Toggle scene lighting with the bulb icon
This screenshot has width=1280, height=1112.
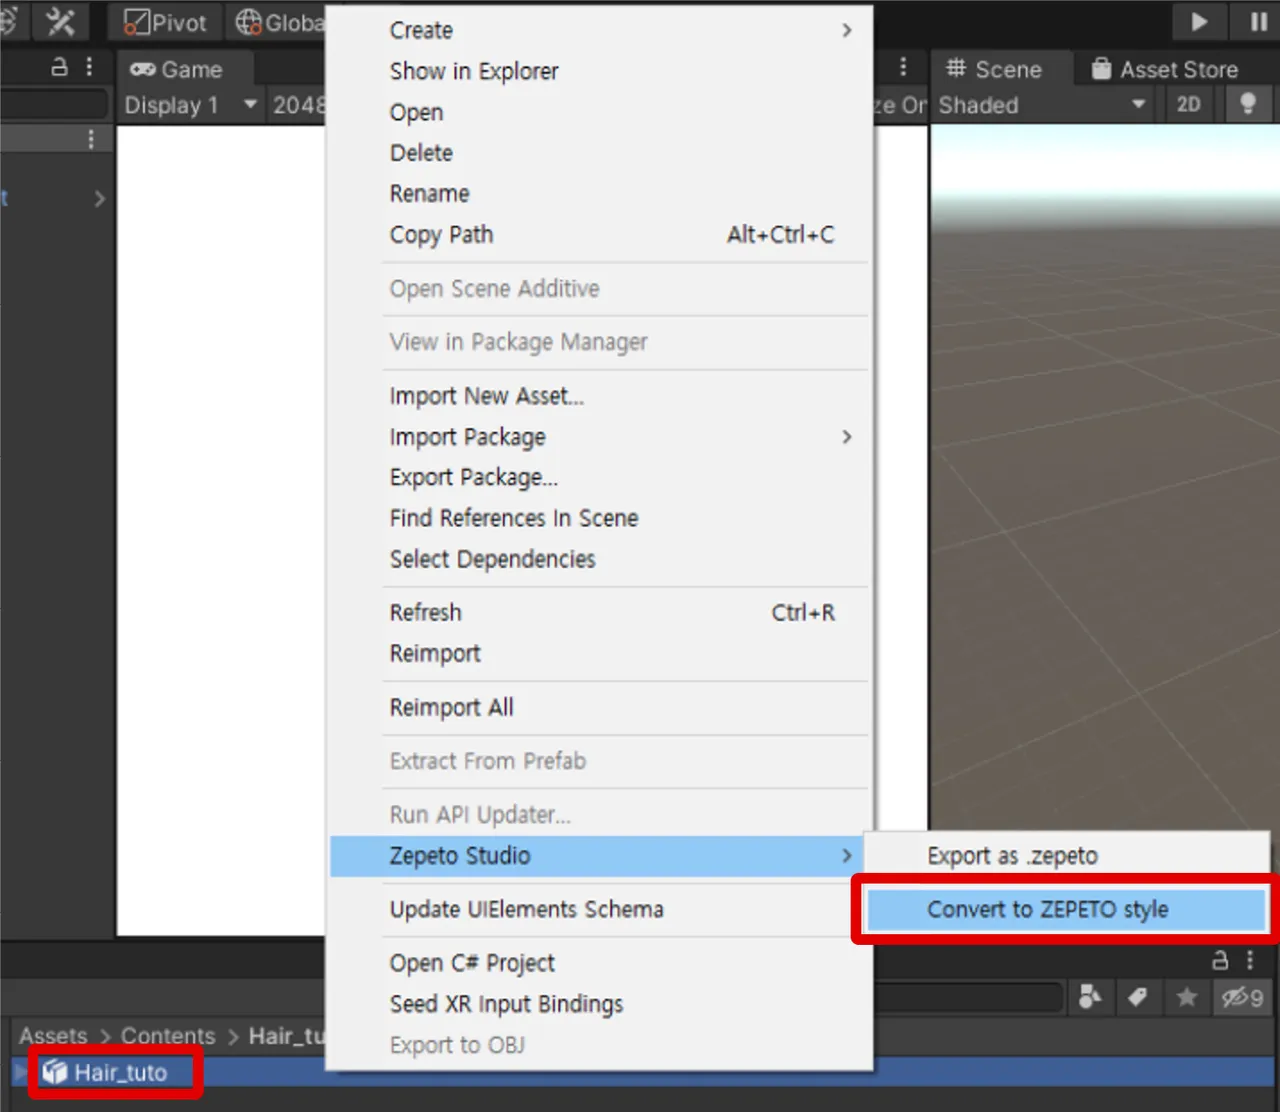1247,104
